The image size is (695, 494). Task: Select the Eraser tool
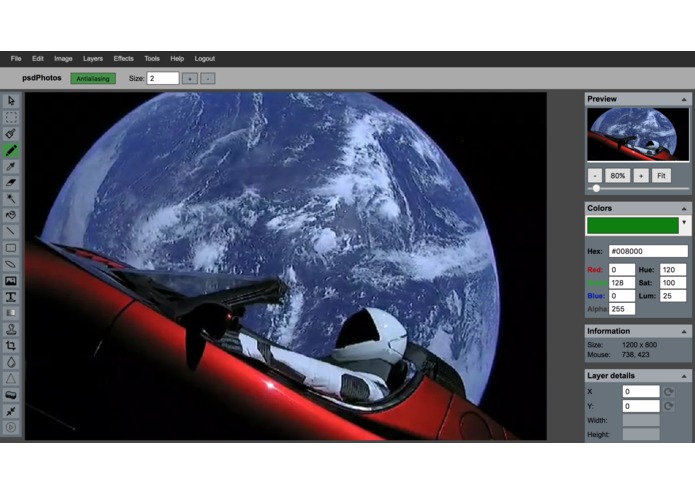(11, 183)
